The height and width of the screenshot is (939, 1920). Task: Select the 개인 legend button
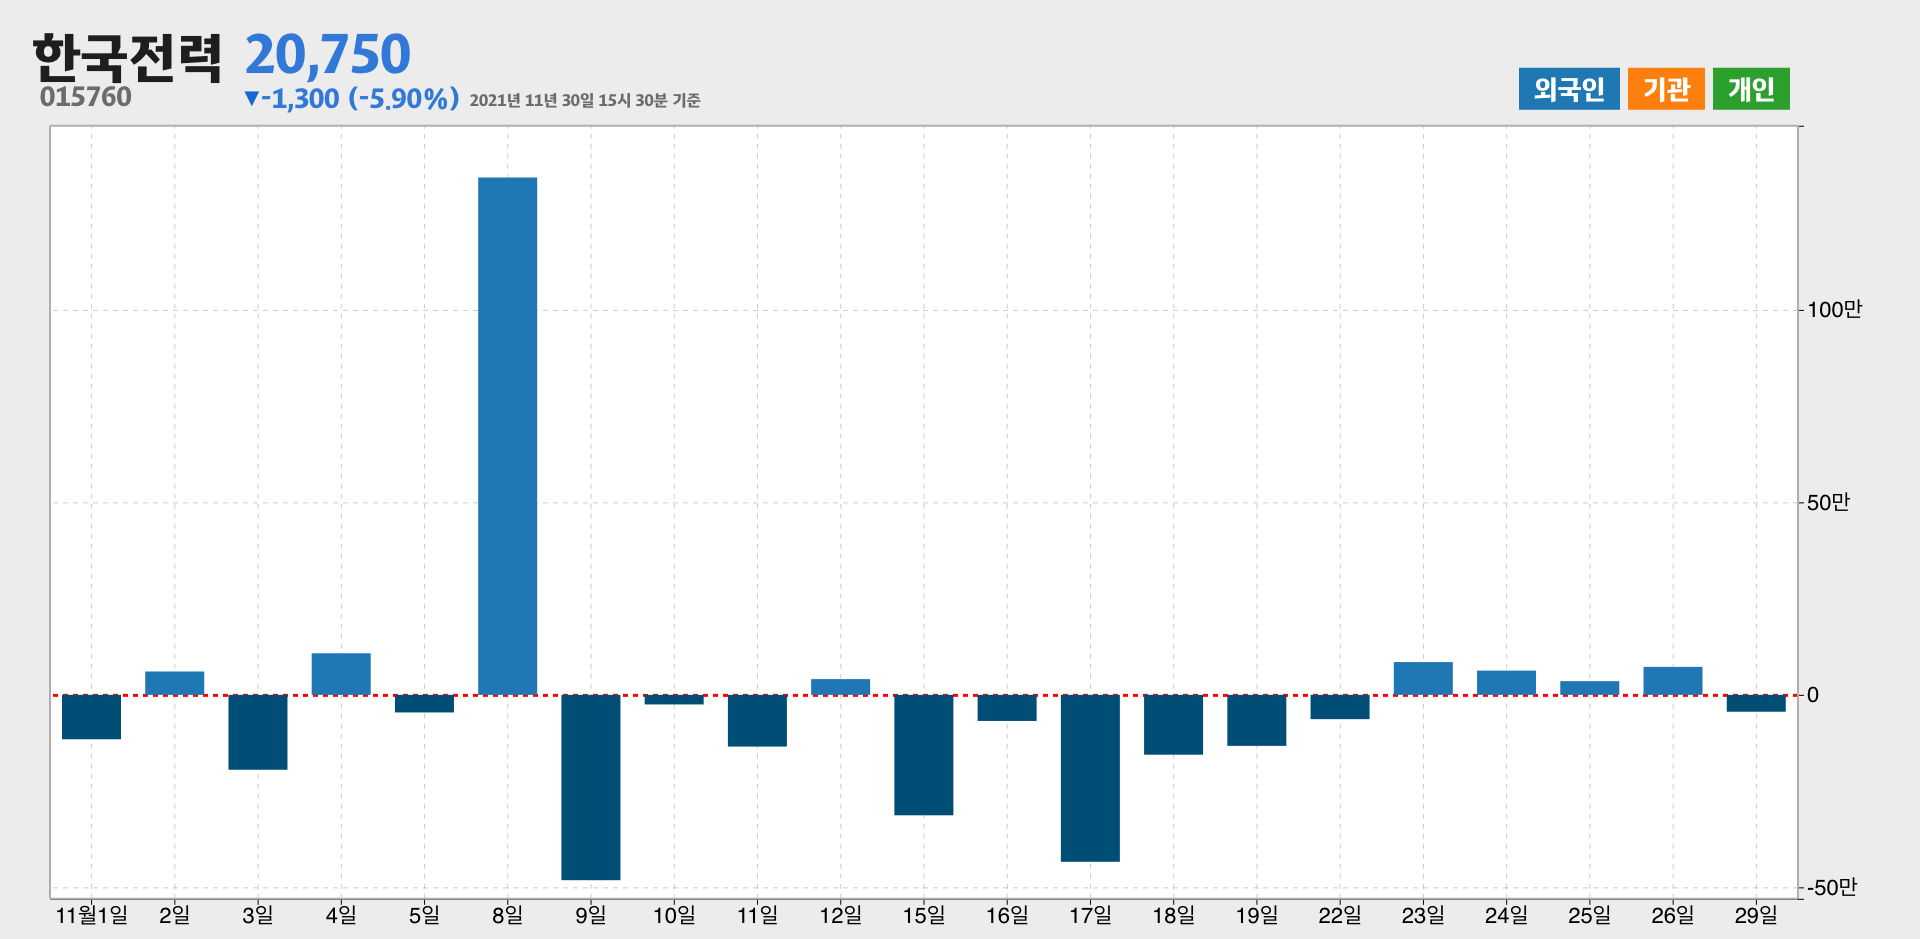1751,89
